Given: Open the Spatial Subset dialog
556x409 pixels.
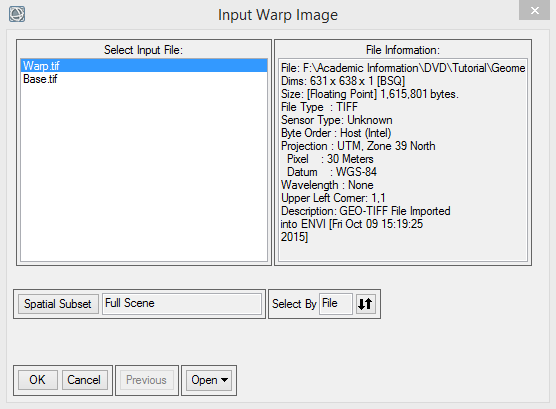Looking at the screenshot, I should [58, 304].
